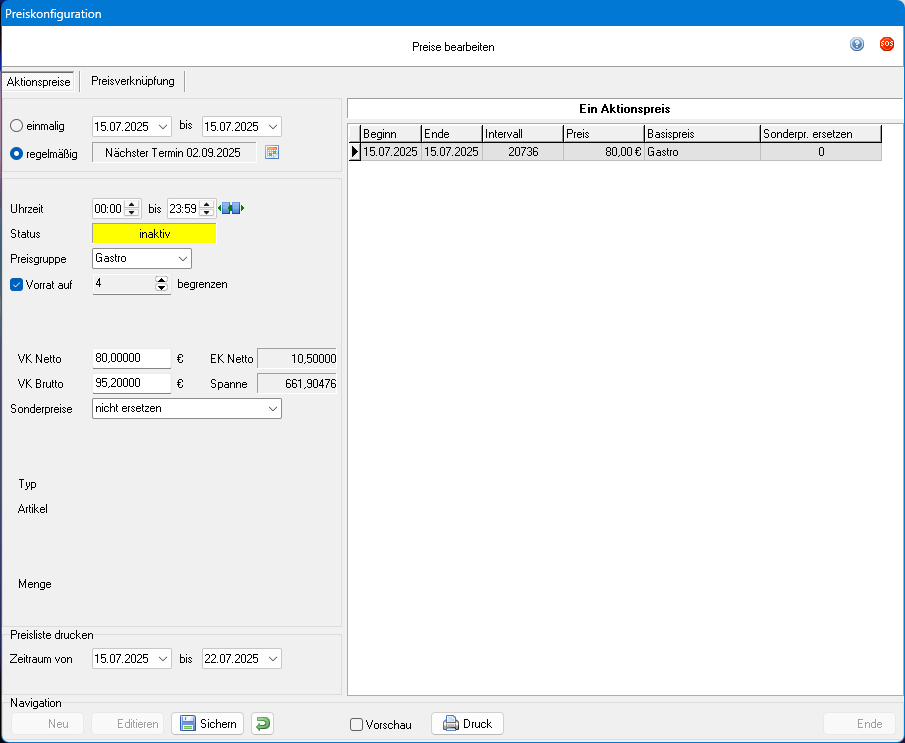Select the regelmäßig radio button
905x743 pixels.
[16, 153]
